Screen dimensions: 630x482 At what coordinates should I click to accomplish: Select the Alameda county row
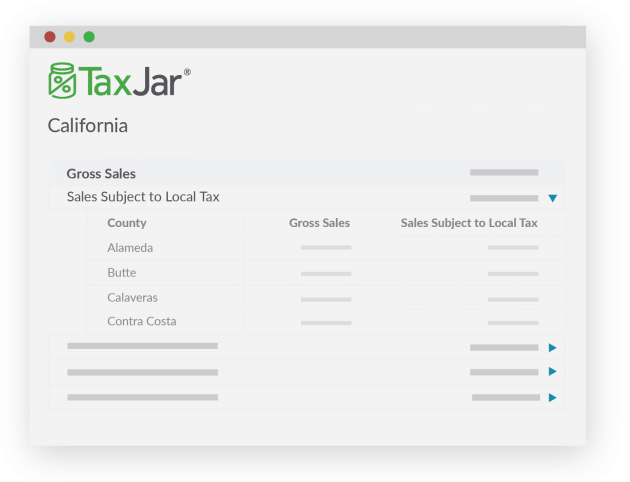(326, 248)
